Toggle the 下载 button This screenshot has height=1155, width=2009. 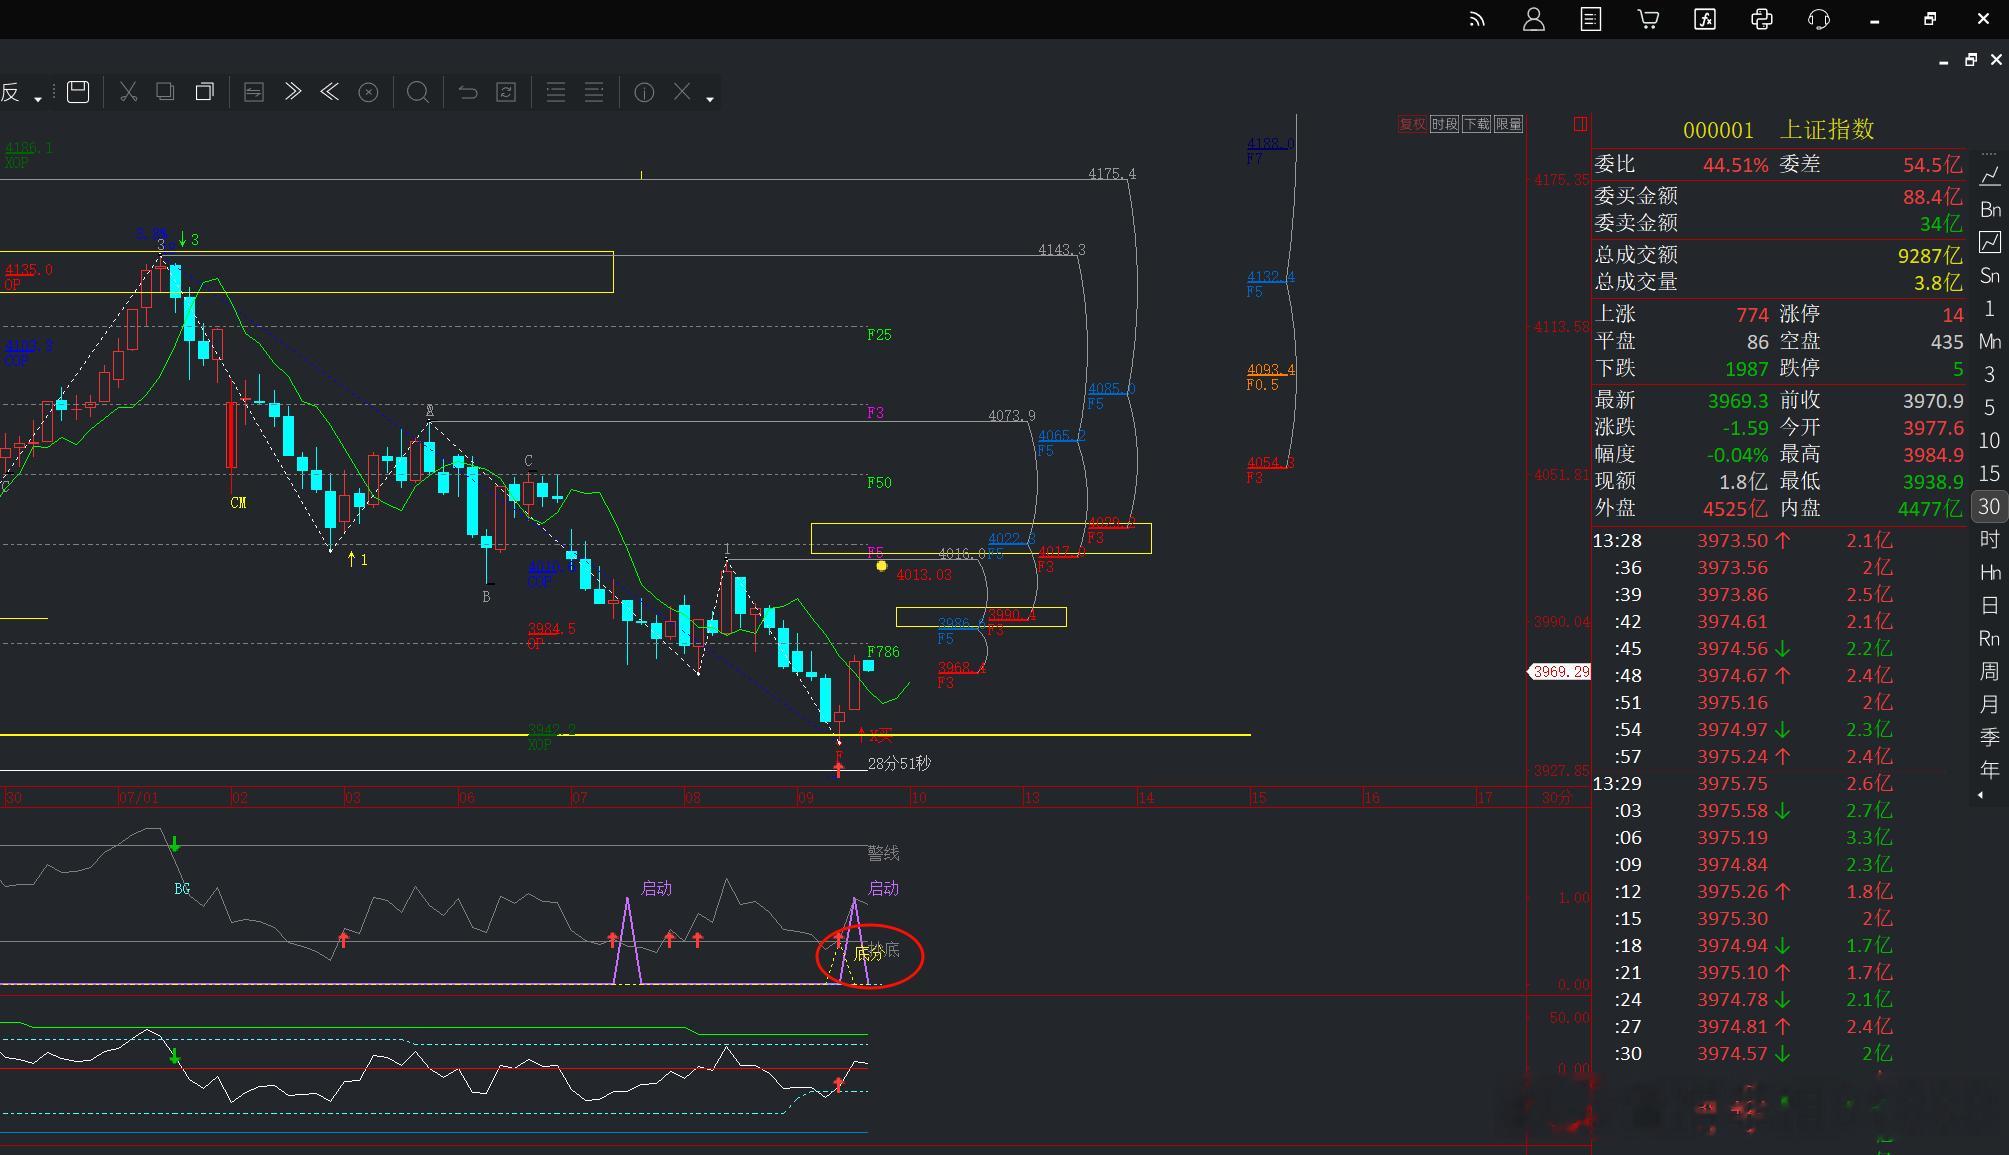1476,124
